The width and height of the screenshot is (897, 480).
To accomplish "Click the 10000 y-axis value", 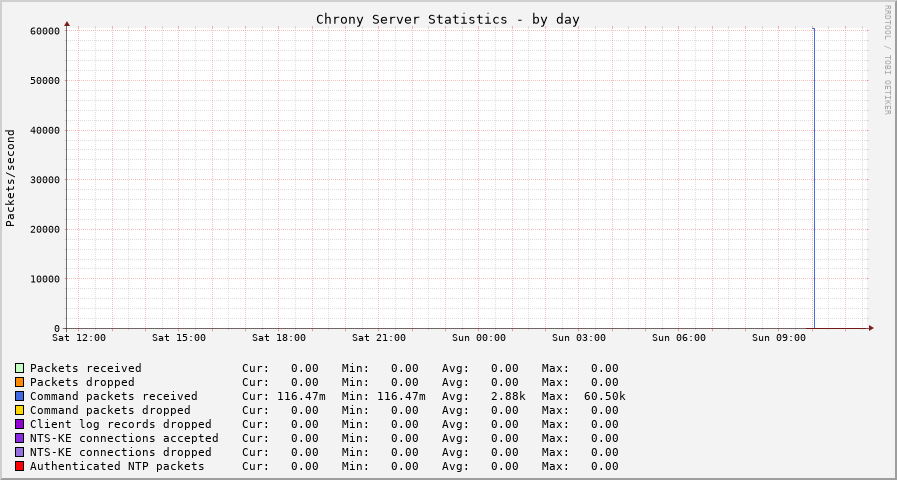I will click(x=45, y=279).
